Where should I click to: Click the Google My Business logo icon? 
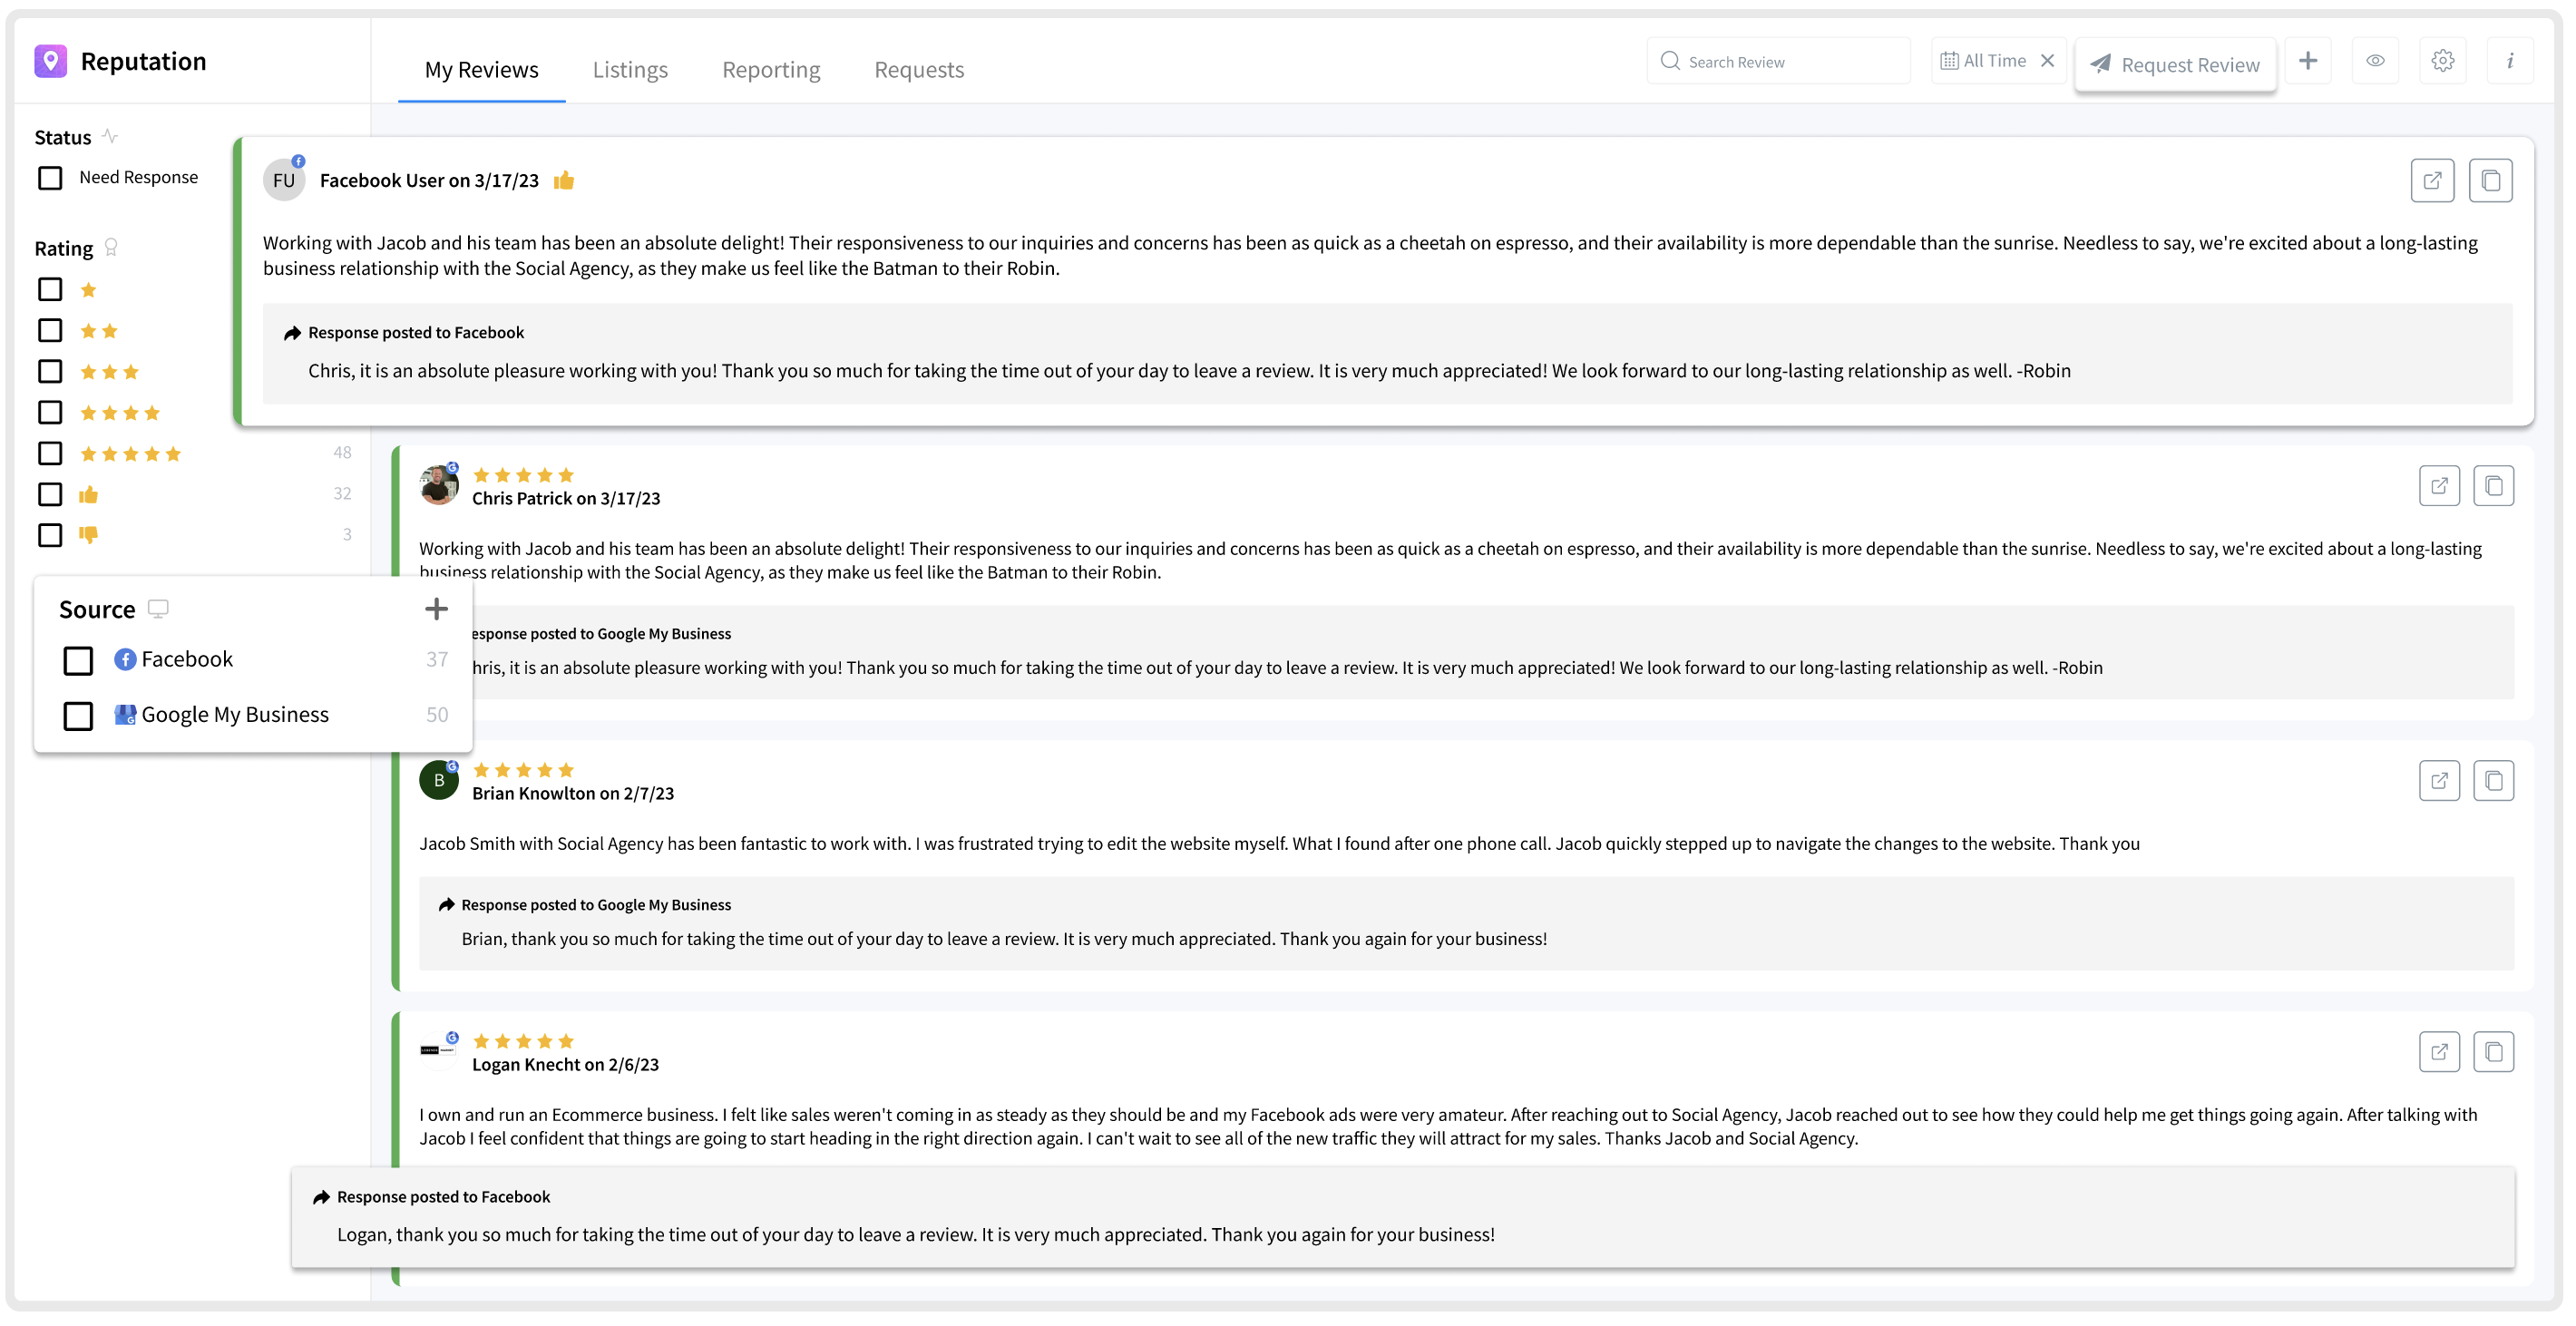pyautogui.click(x=125, y=715)
